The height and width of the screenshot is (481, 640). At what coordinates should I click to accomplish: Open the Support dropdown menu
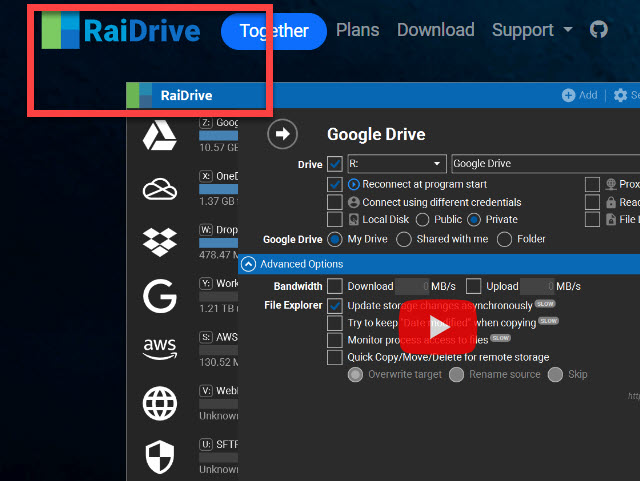532,30
